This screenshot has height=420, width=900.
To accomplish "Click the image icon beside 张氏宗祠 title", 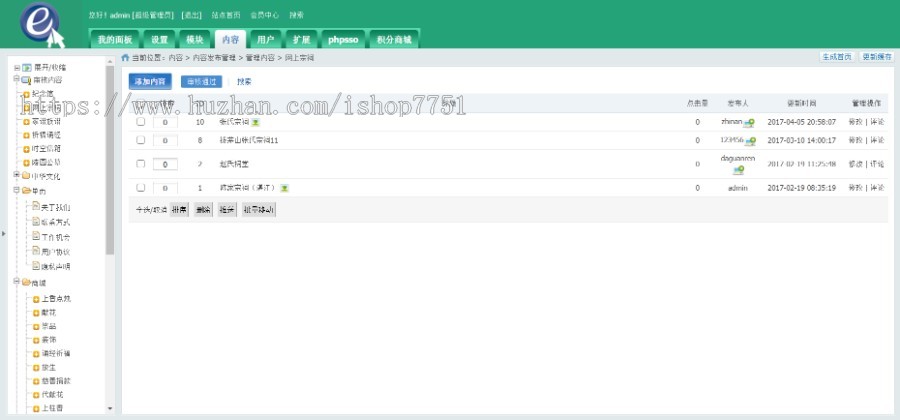I will pos(256,122).
